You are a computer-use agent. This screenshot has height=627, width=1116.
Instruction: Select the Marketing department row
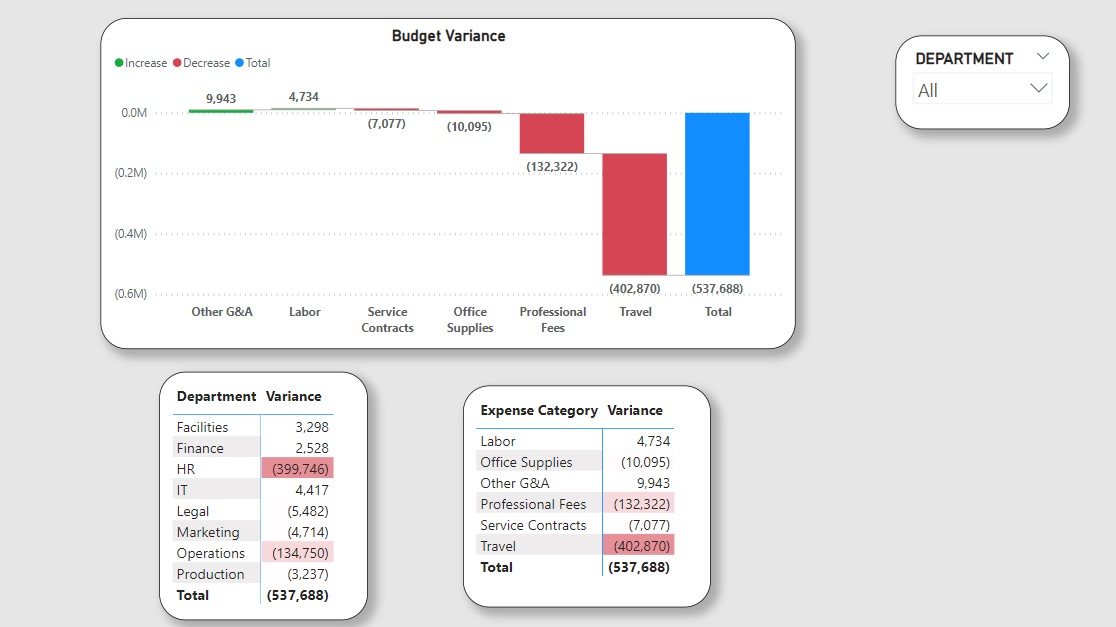253,532
